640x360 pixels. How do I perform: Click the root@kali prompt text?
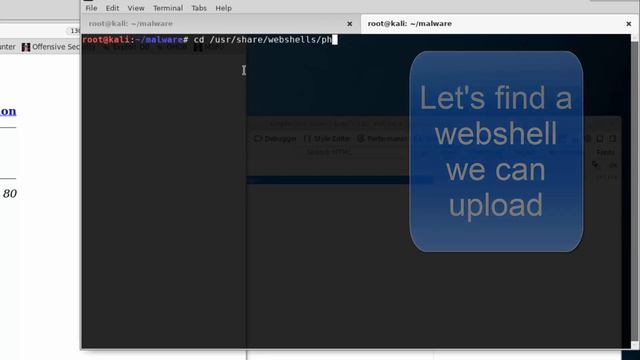pyautogui.click(x=106, y=40)
